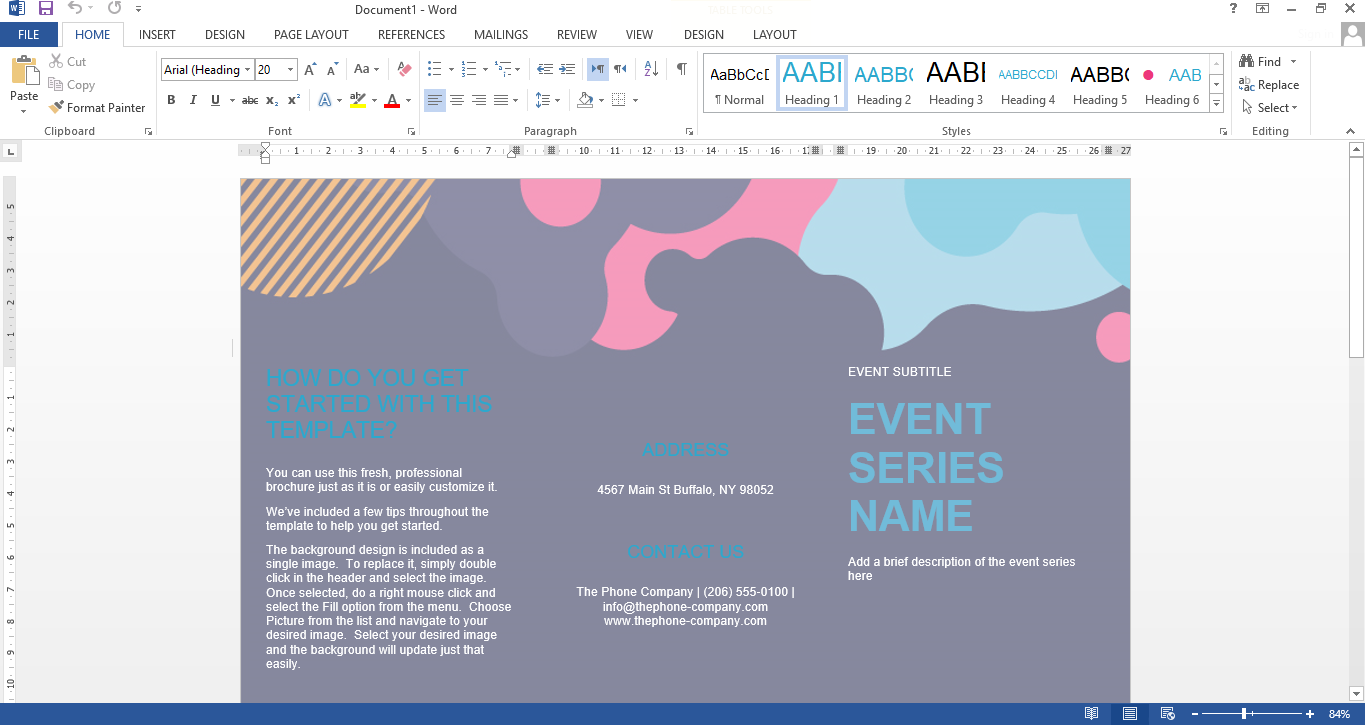The height and width of the screenshot is (725, 1365).
Task: Click Replace in the Editing group
Action: click(x=1271, y=84)
